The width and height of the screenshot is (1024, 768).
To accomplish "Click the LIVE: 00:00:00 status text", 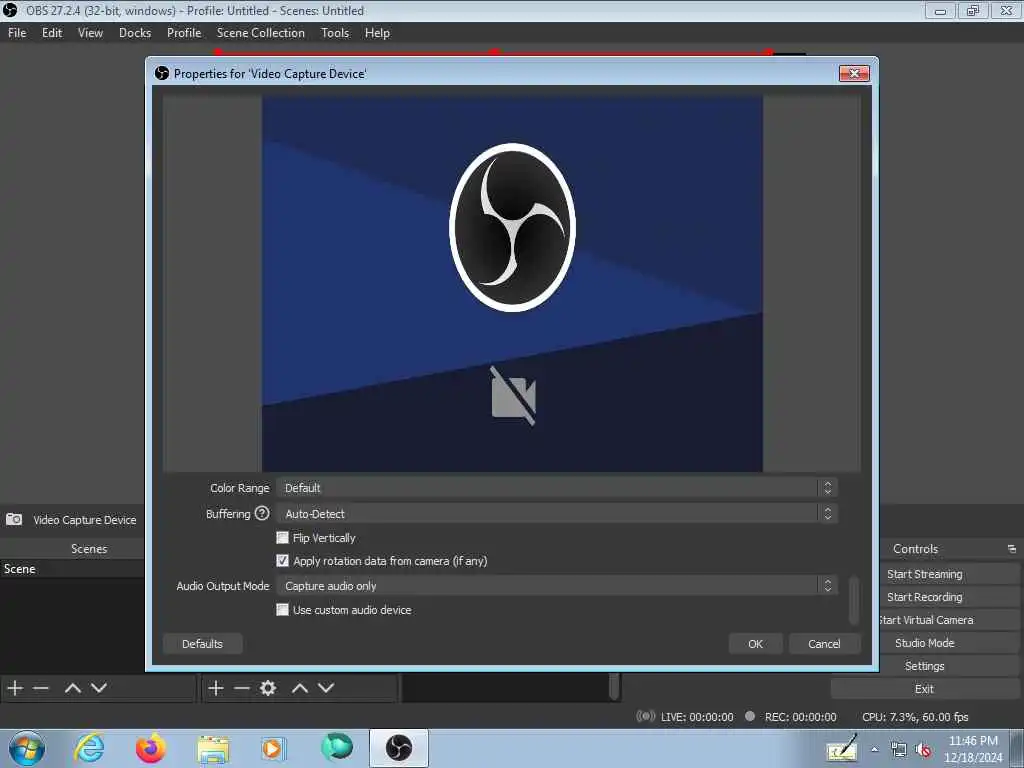I will pyautogui.click(x=697, y=716).
